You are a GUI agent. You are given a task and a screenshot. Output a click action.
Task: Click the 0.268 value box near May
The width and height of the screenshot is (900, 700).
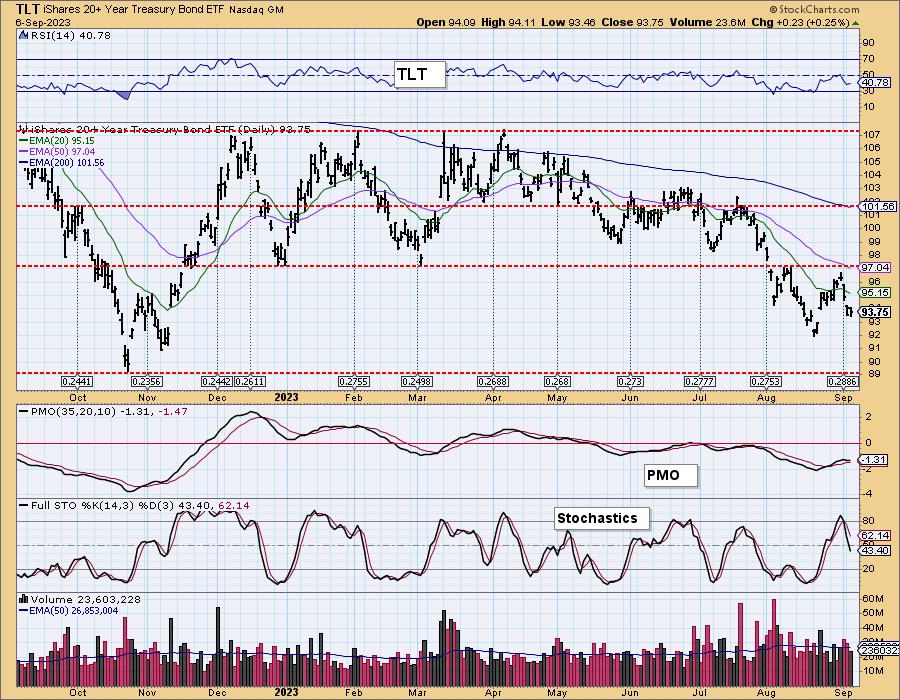click(x=557, y=382)
